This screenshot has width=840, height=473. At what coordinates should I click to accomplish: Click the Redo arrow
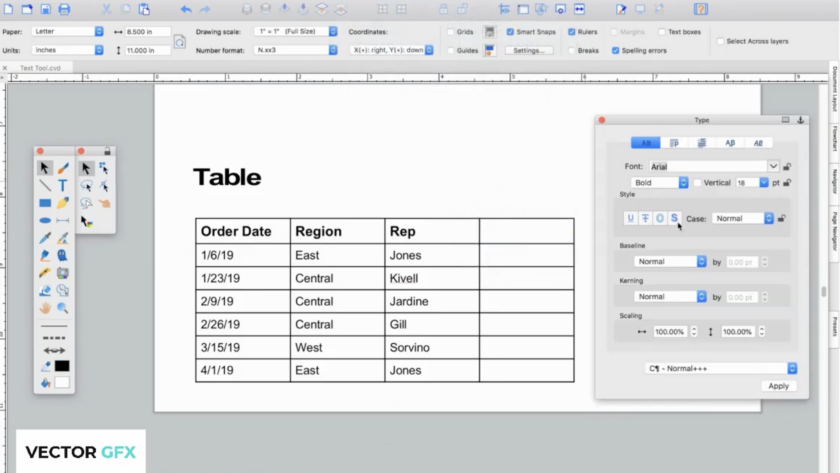coord(205,9)
